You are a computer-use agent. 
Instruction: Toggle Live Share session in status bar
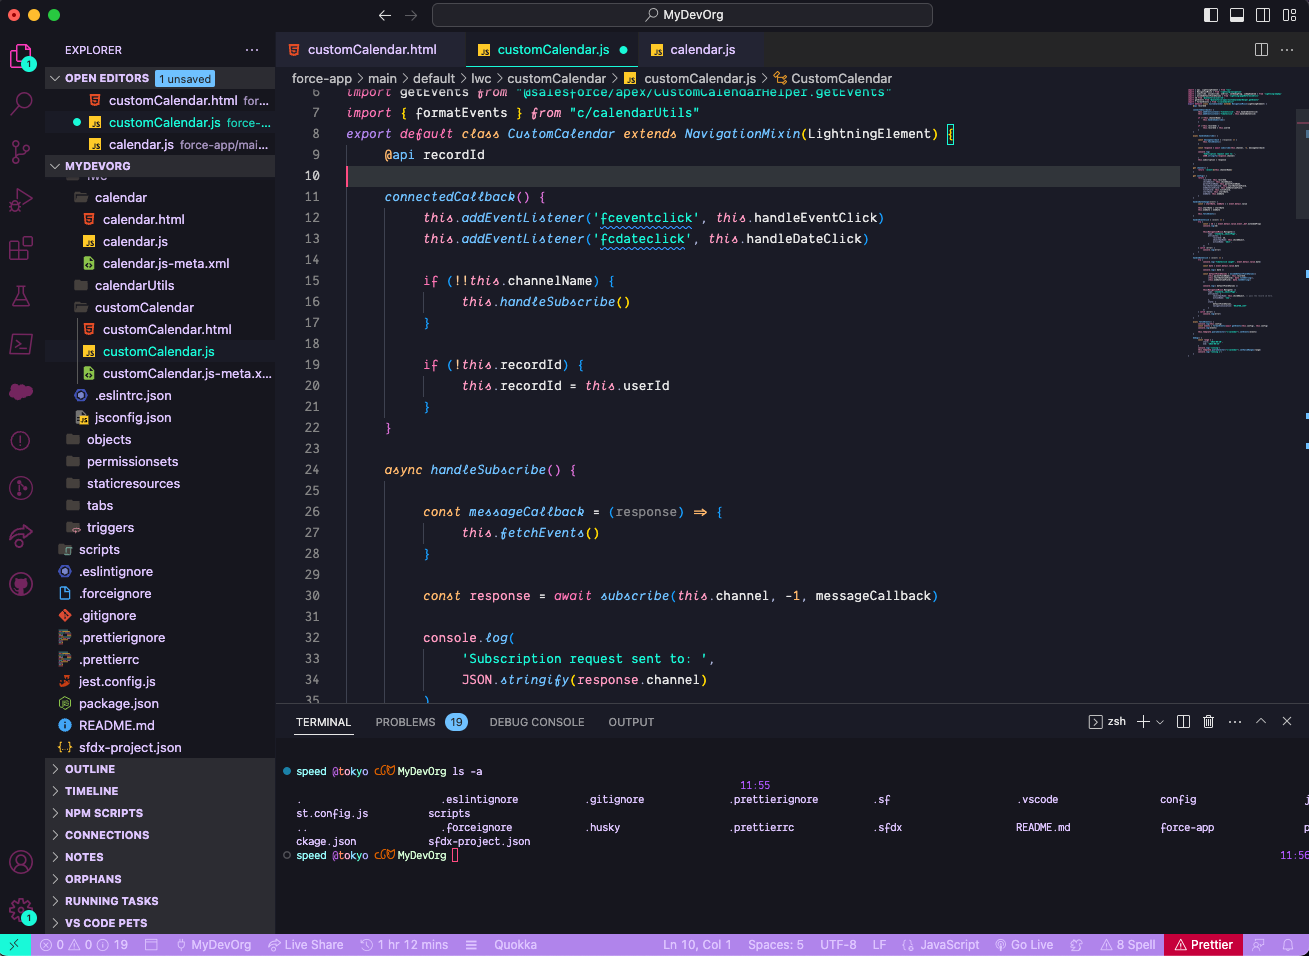pos(305,944)
